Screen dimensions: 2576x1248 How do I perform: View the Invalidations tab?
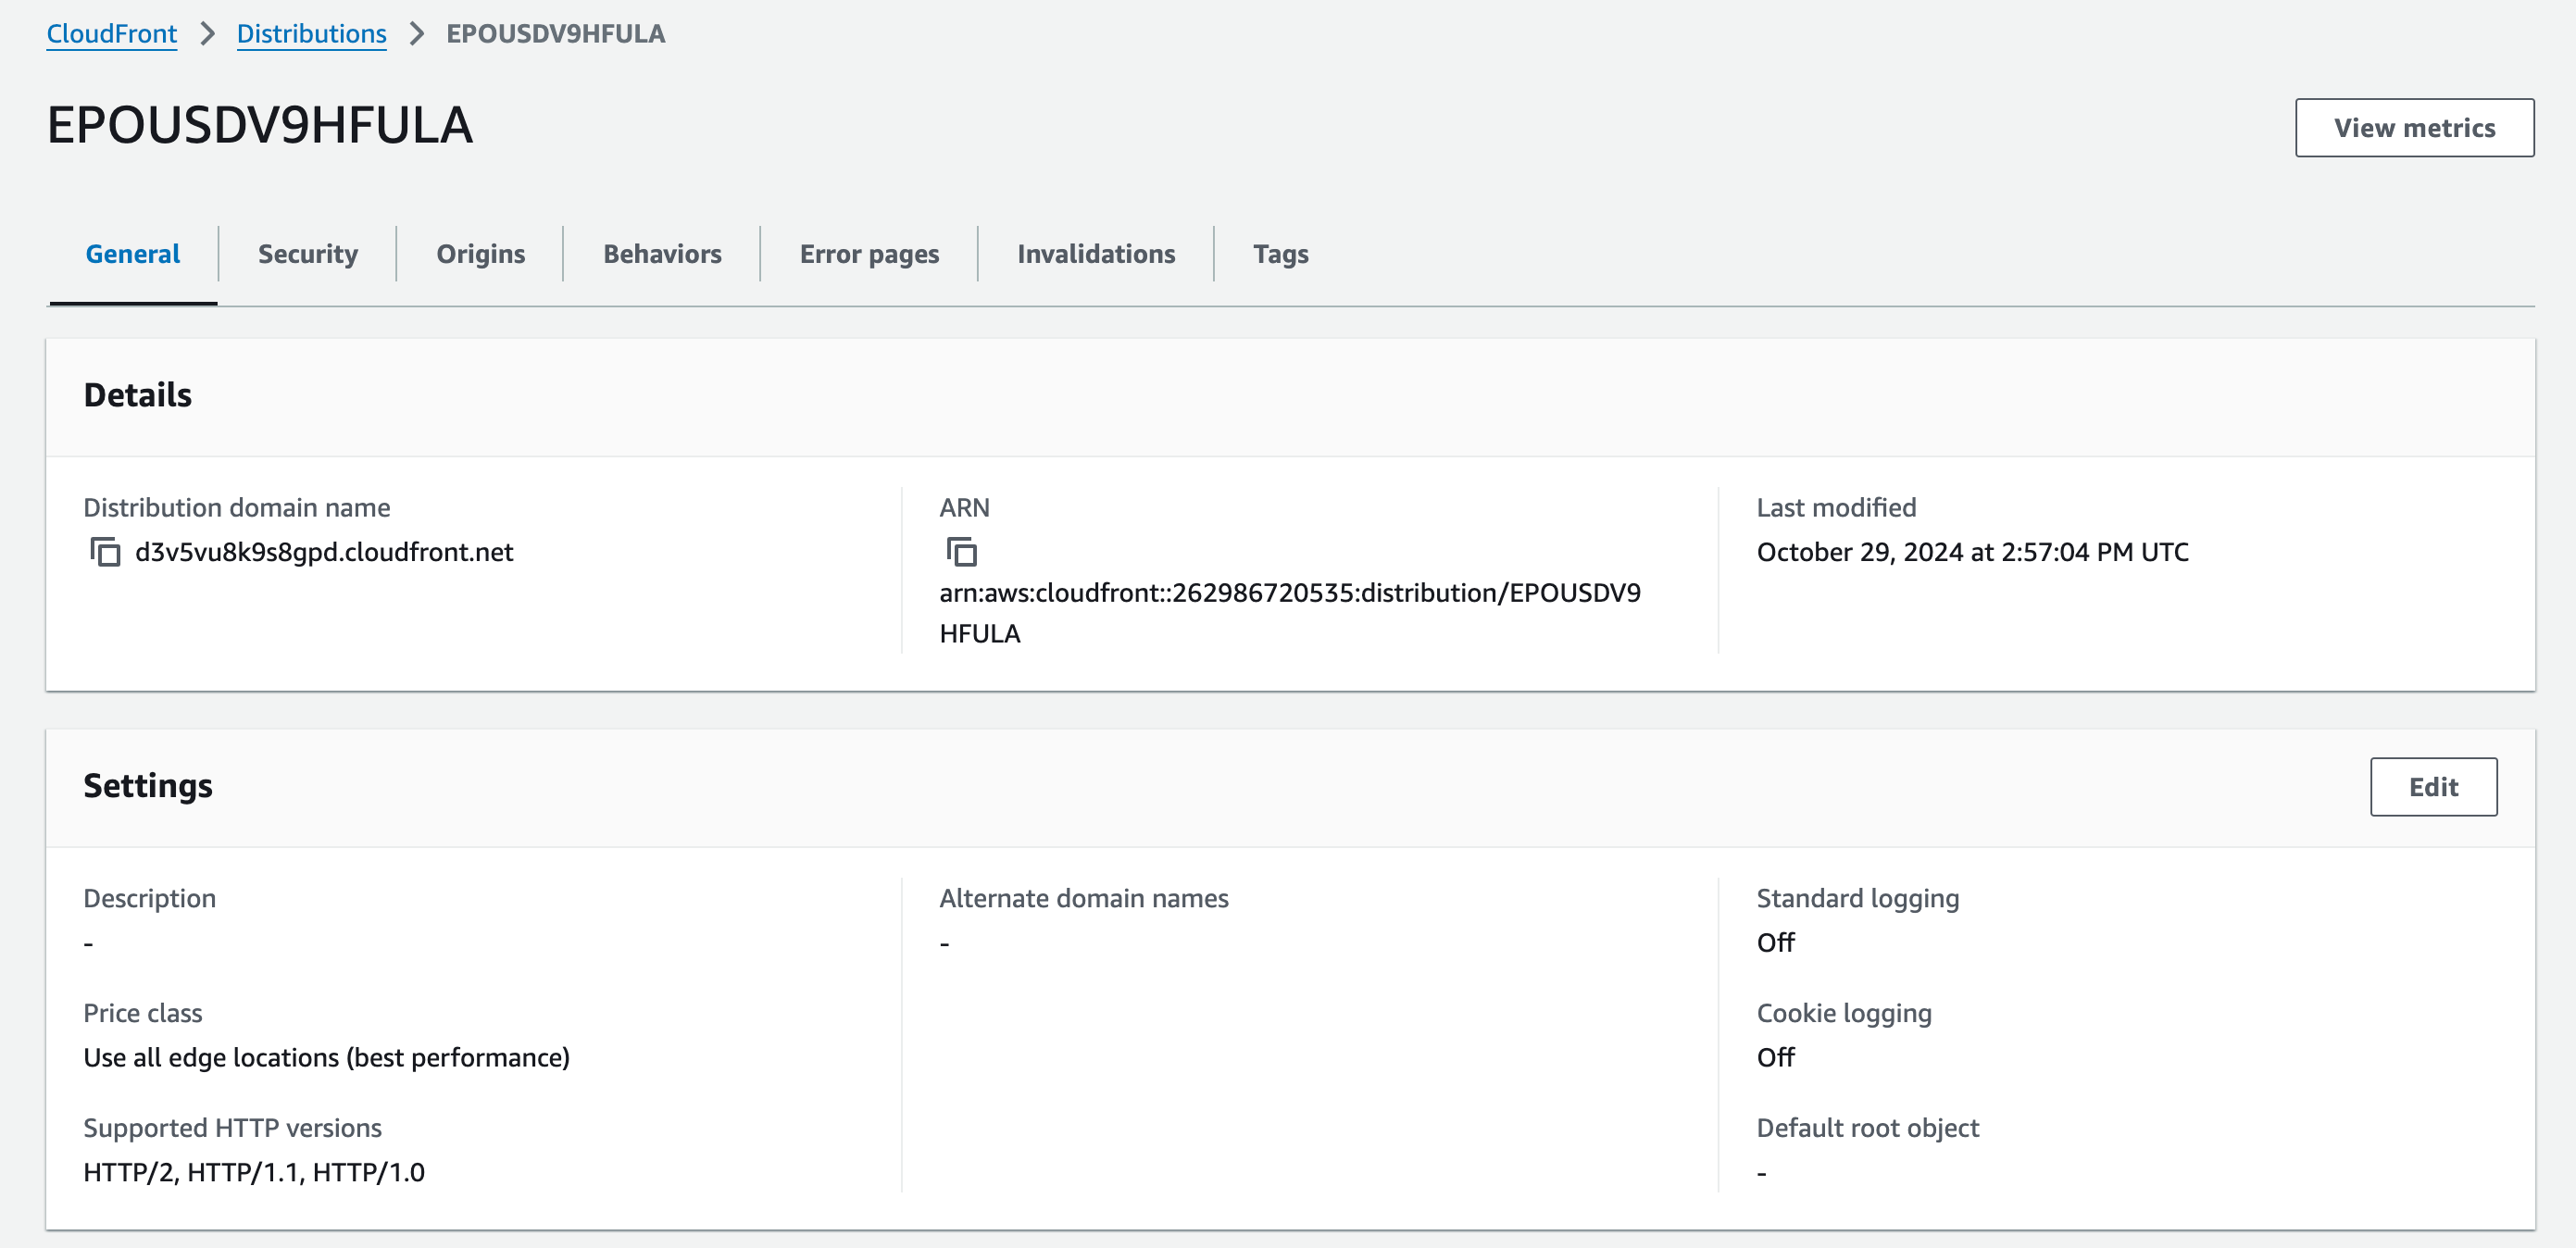(x=1096, y=254)
